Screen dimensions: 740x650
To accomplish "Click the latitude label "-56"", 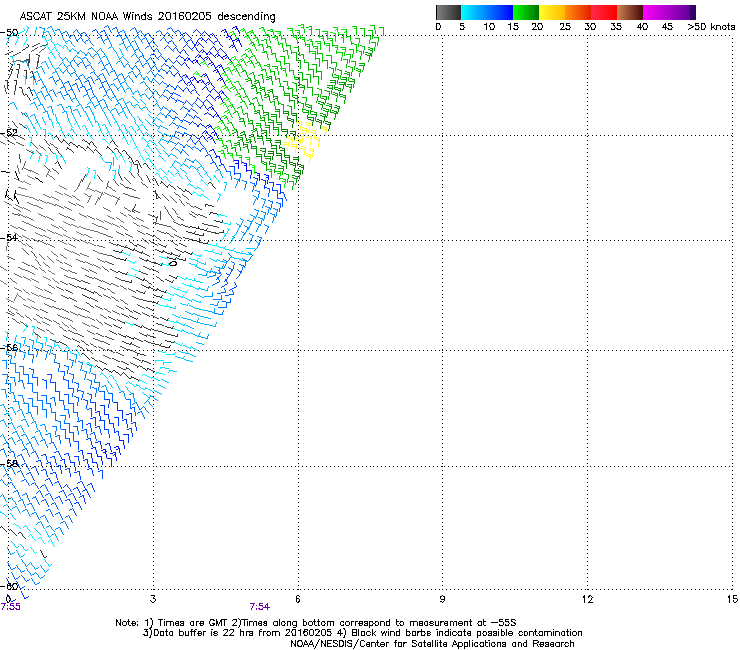I will [9, 347].
